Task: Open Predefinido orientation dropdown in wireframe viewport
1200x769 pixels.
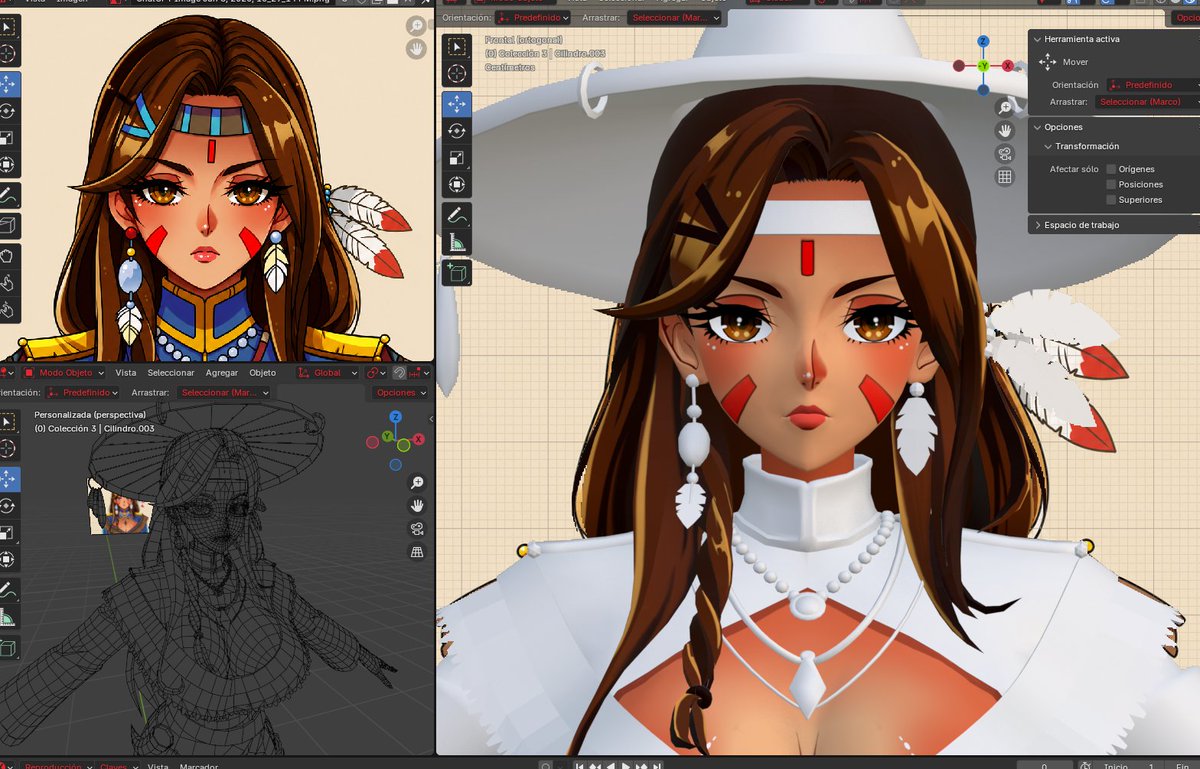Action: pyautogui.click(x=82, y=393)
